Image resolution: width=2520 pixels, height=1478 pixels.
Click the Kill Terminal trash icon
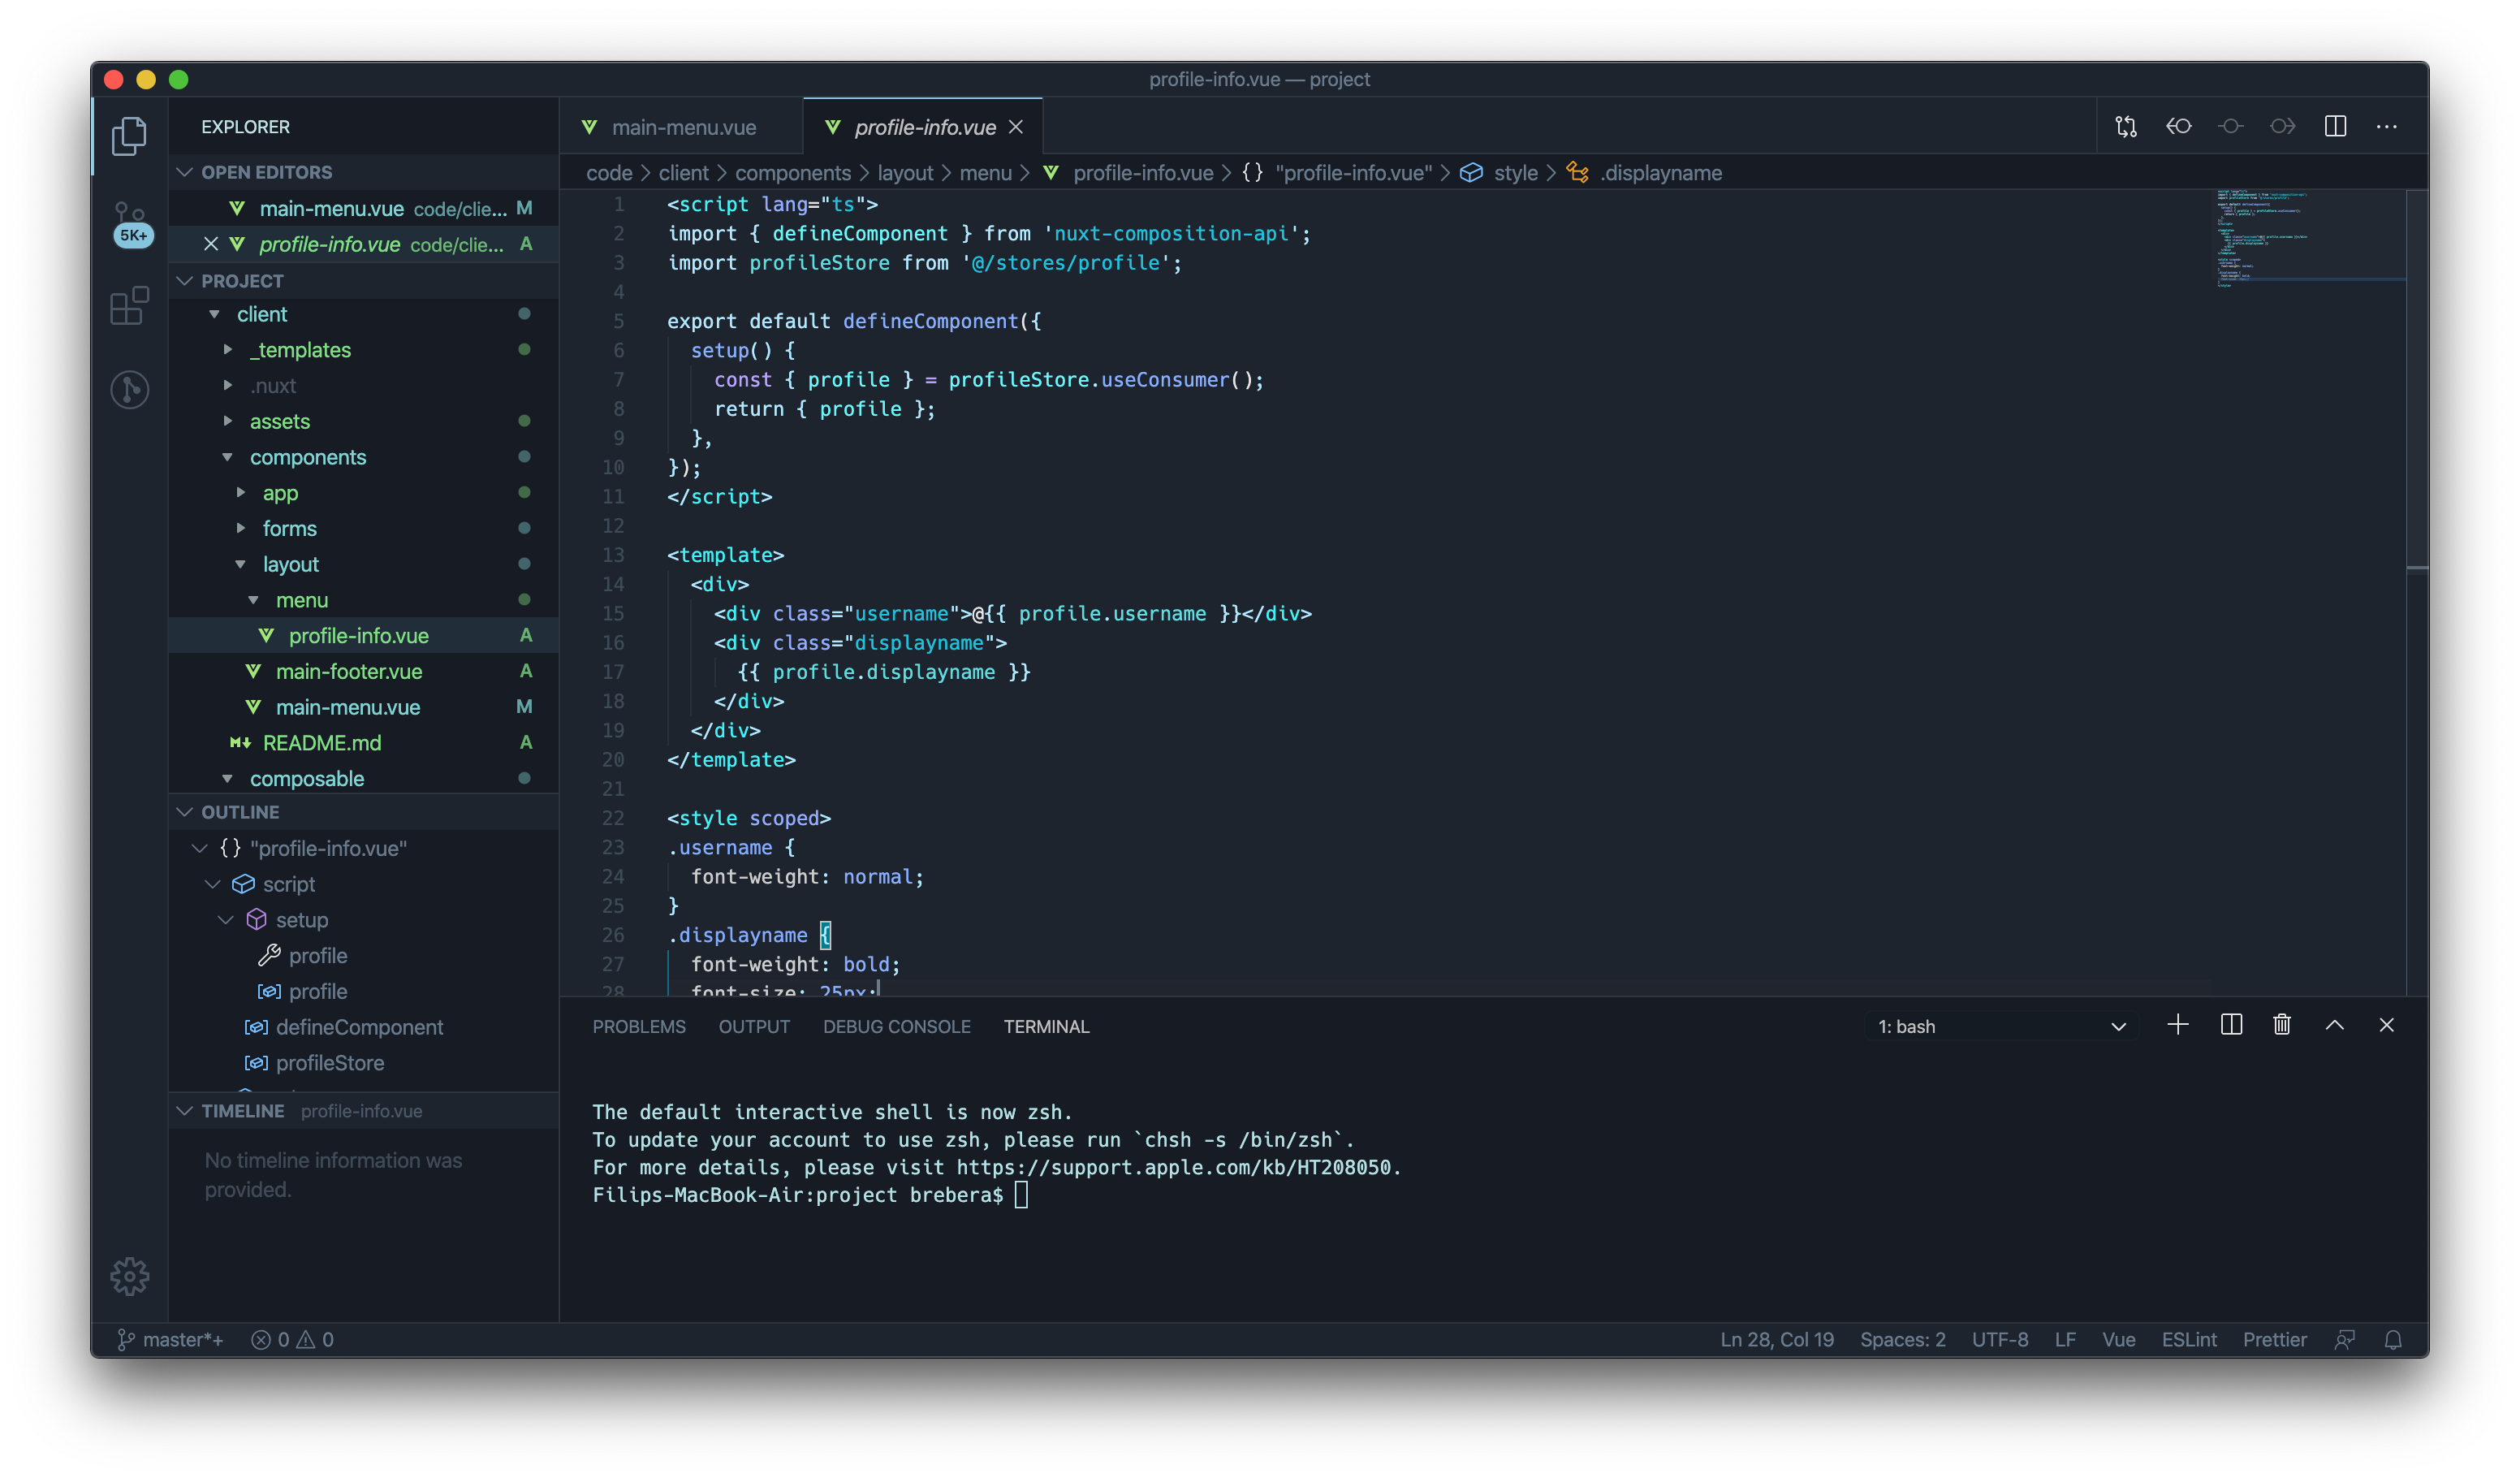pyautogui.click(x=2282, y=1025)
